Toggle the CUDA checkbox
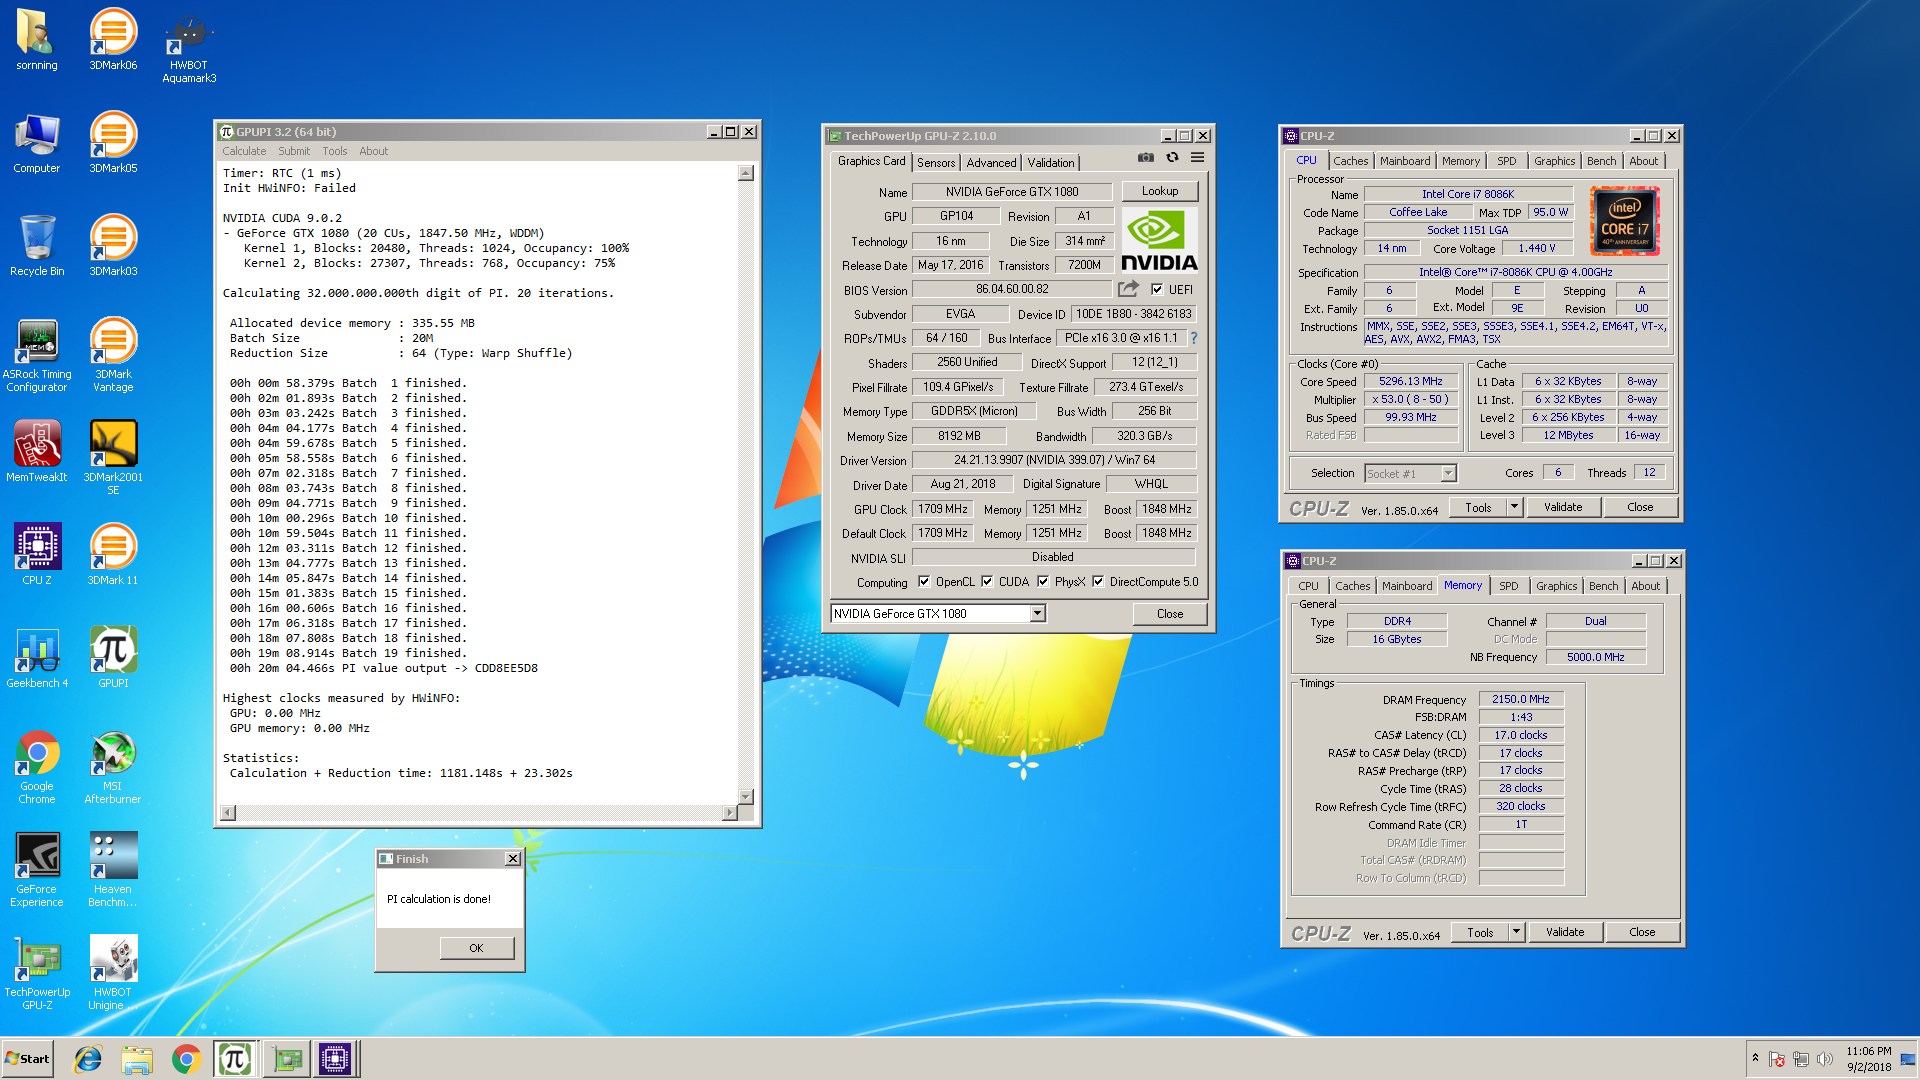This screenshot has width=1920, height=1080. click(x=987, y=582)
